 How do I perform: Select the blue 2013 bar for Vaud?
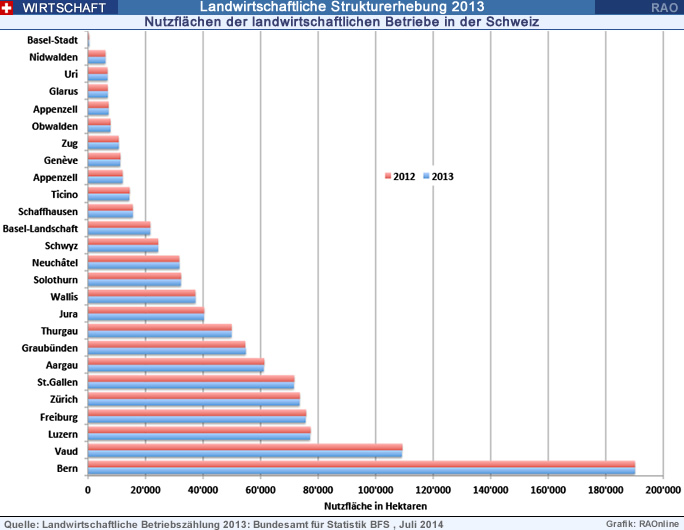(x=245, y=453)
